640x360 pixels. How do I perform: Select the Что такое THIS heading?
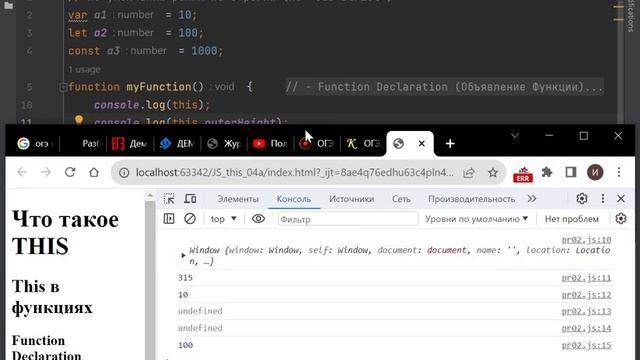65,233
